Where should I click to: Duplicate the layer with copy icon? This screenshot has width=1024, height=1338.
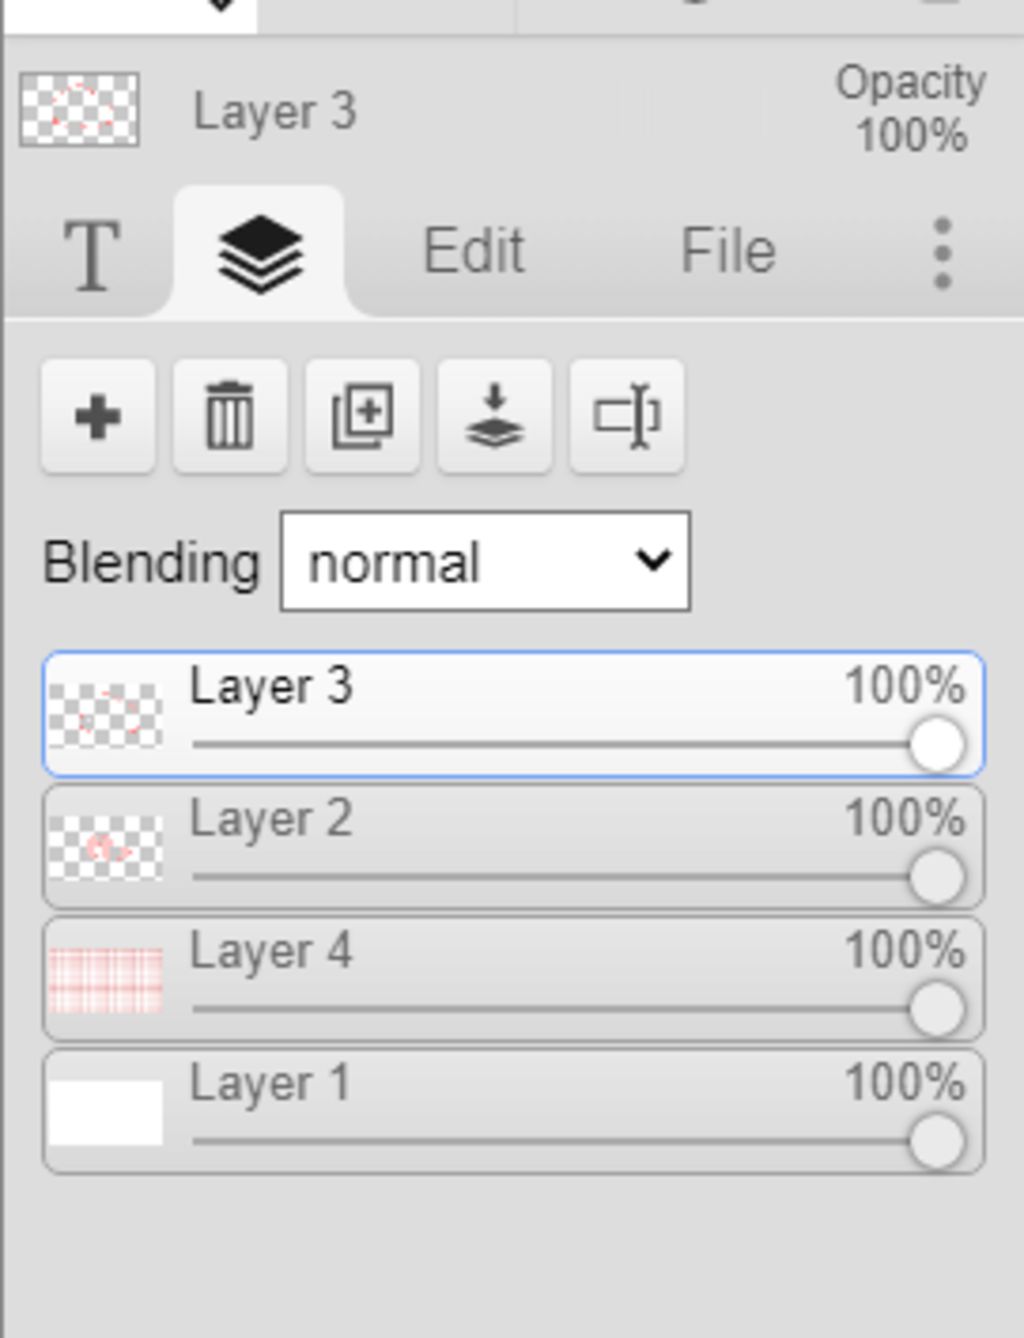pyautogui.click(x=362, y=416)
